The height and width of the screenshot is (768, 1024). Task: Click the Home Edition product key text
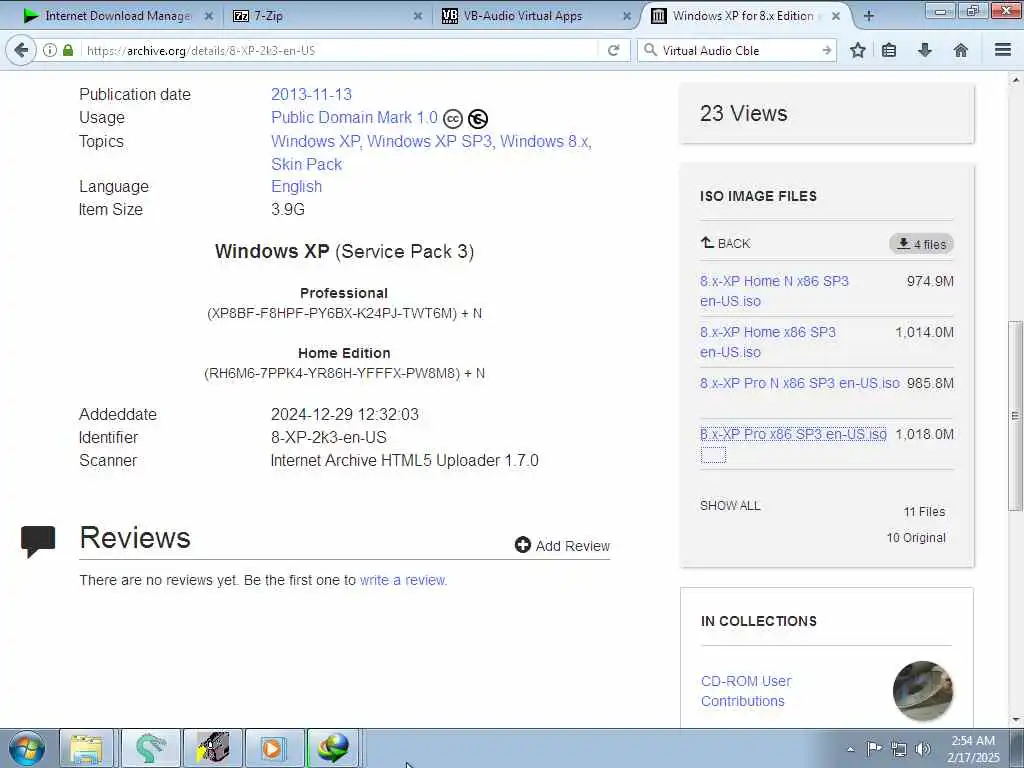344,374
